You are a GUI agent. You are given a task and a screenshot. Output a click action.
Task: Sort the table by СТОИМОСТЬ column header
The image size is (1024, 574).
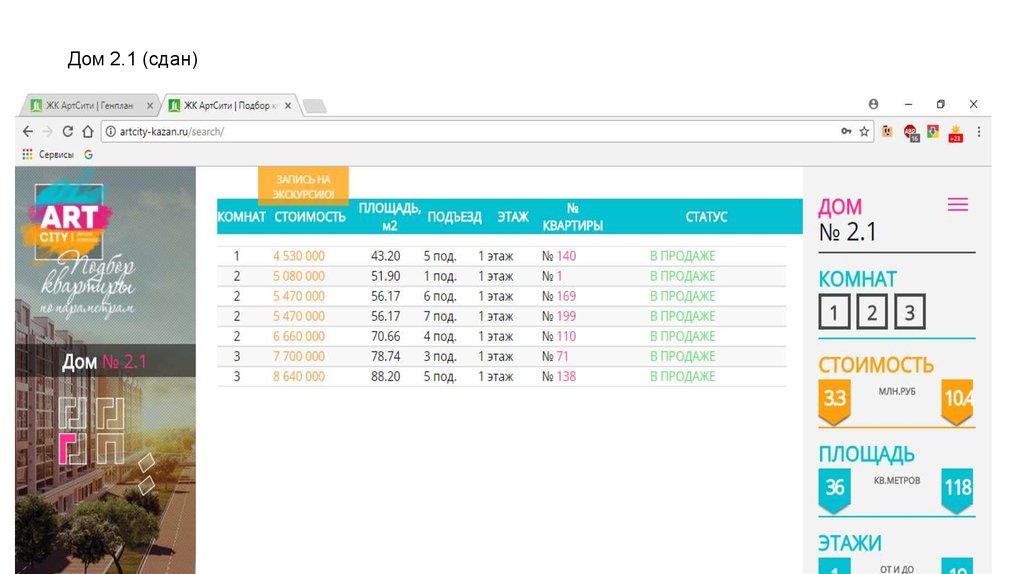[310, 217]
